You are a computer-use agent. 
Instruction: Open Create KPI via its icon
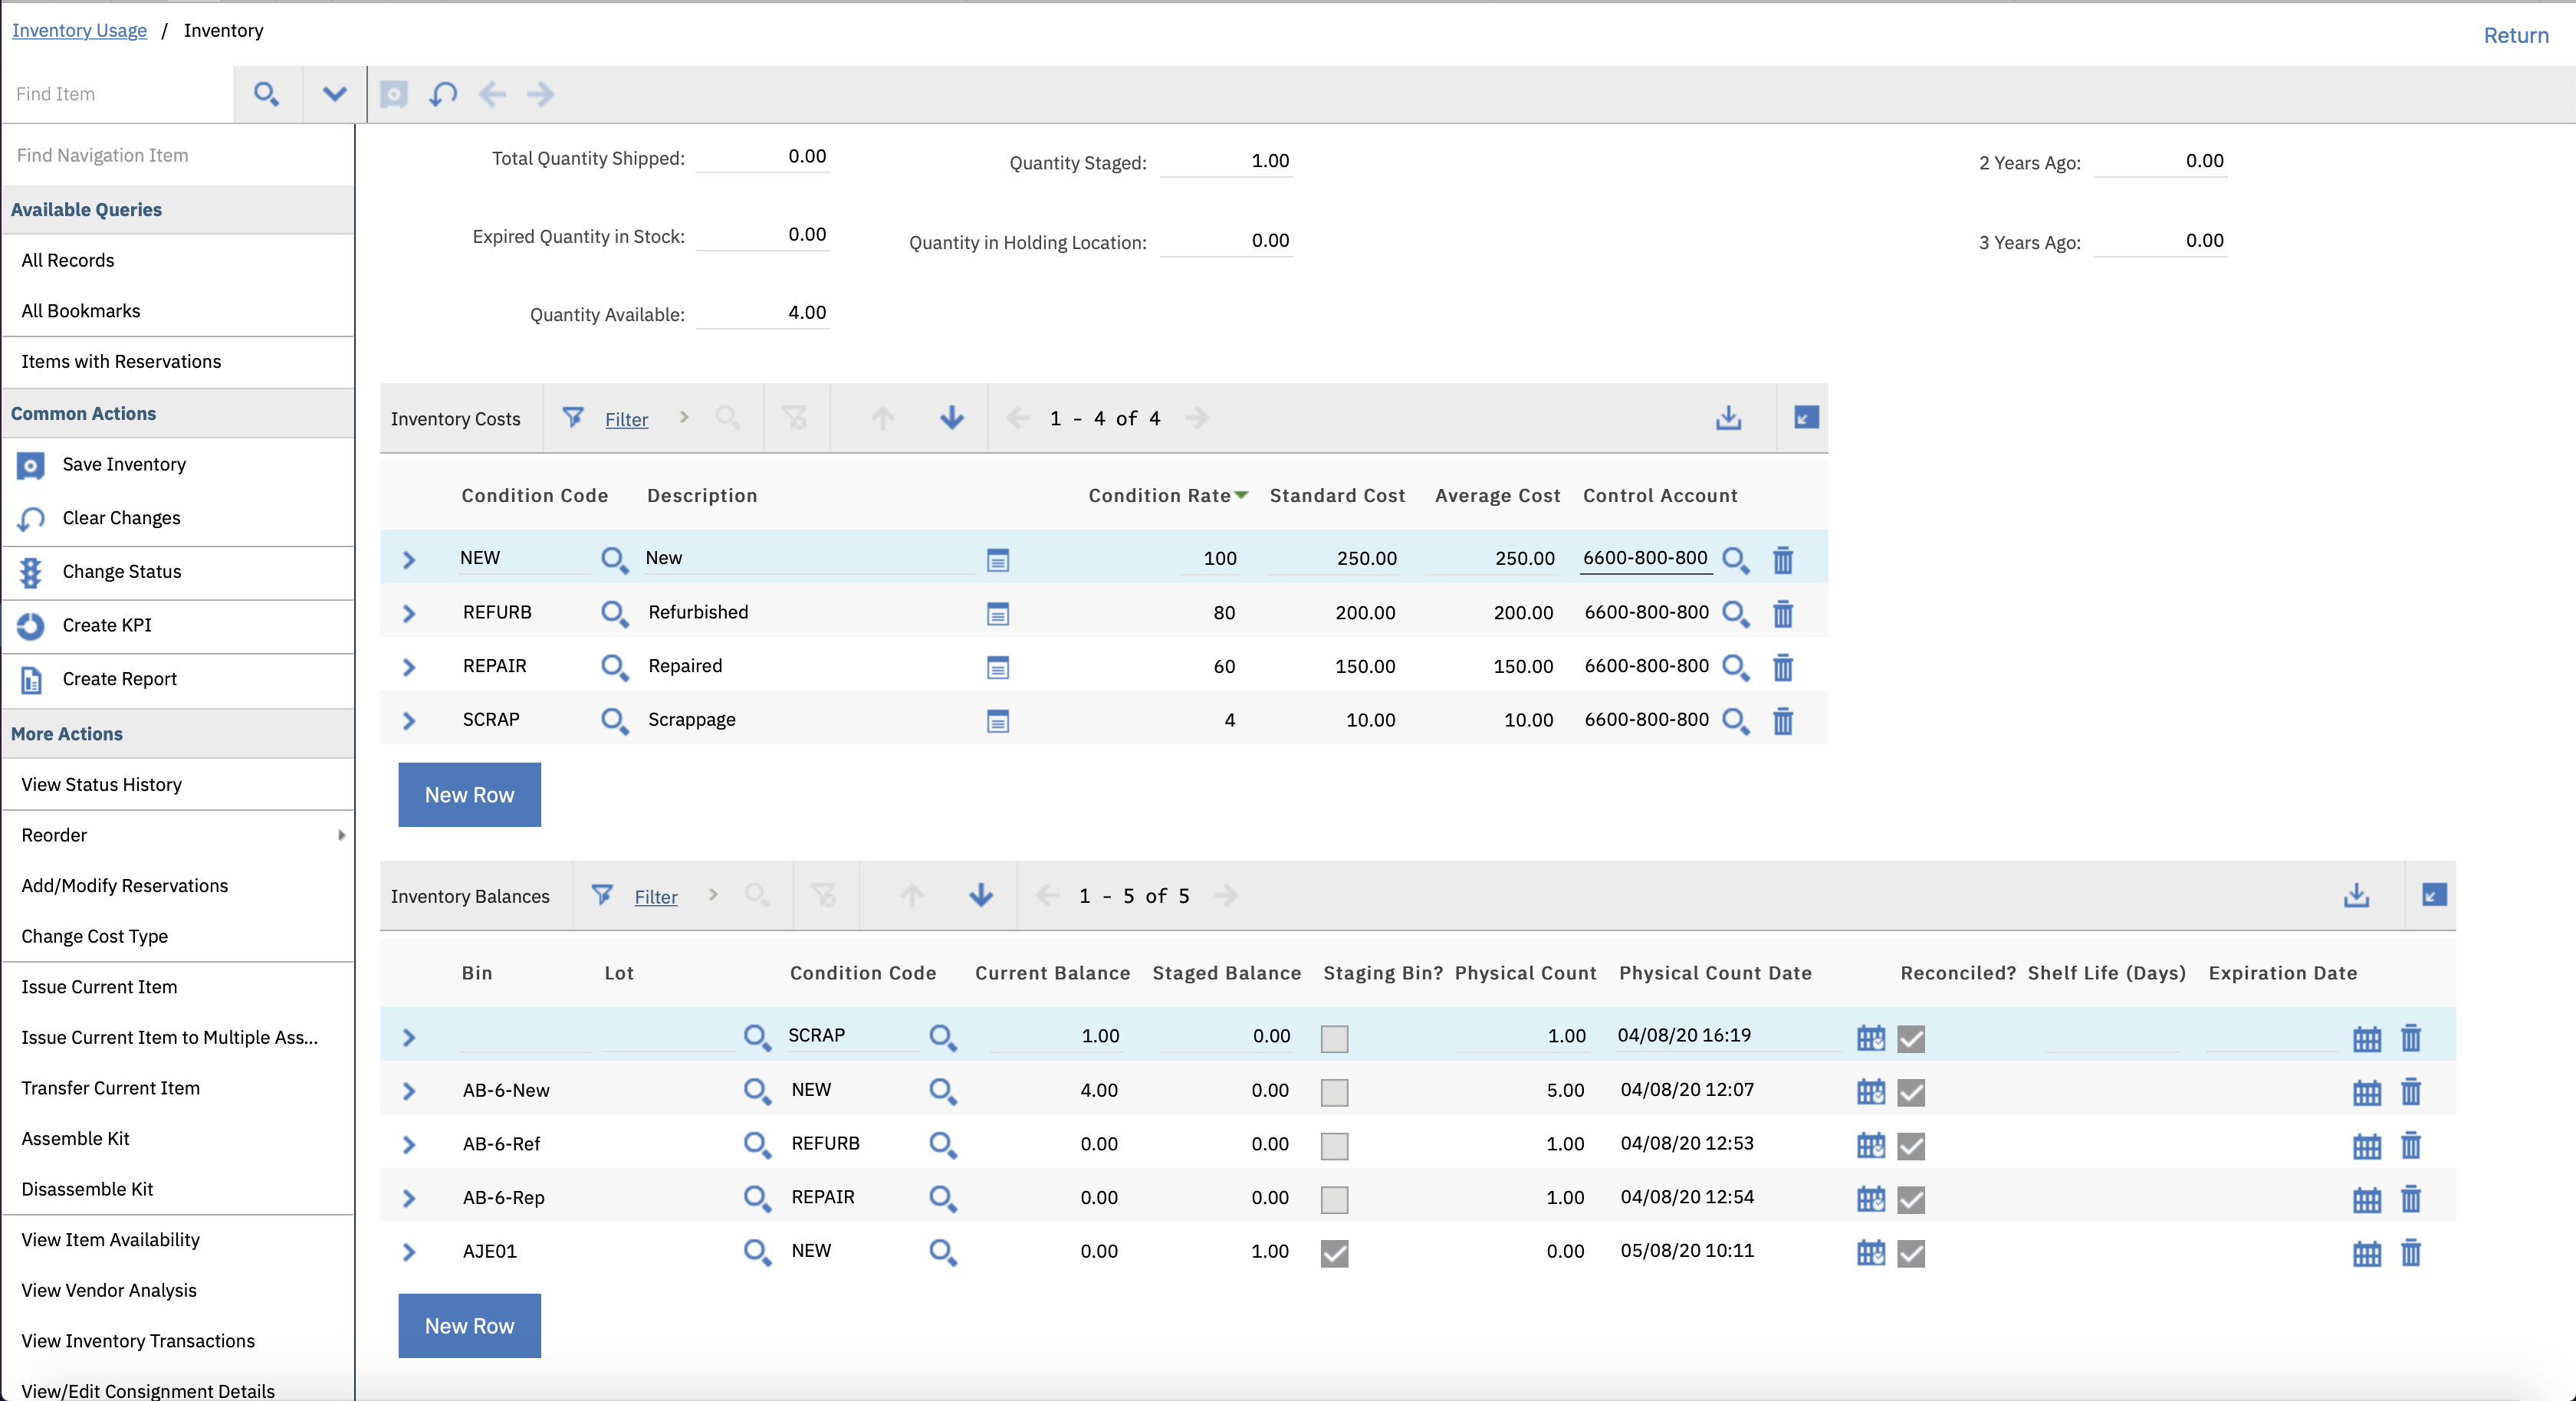pyautogui.click(x=30, y=626)
